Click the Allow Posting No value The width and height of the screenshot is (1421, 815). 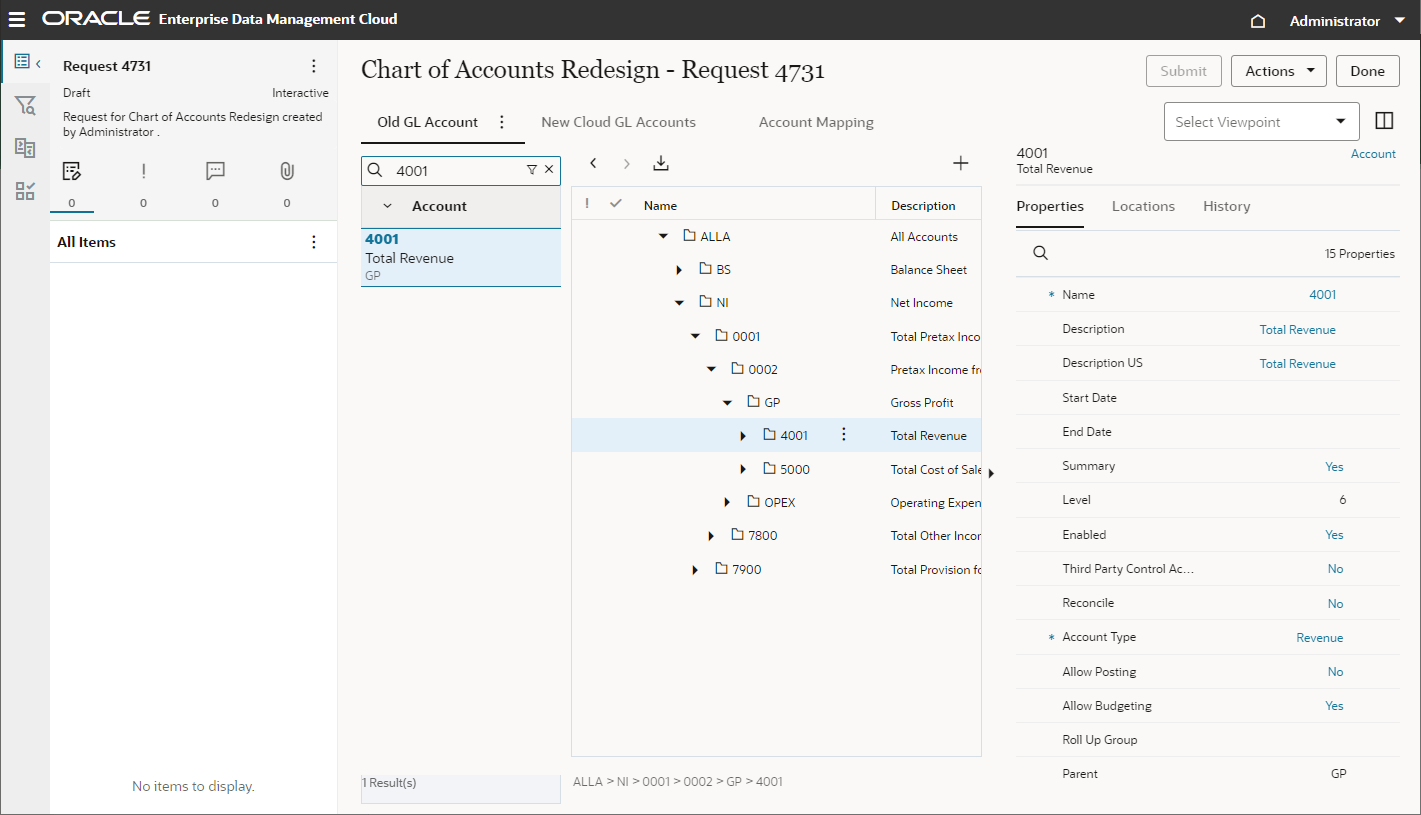(1335, 672)
